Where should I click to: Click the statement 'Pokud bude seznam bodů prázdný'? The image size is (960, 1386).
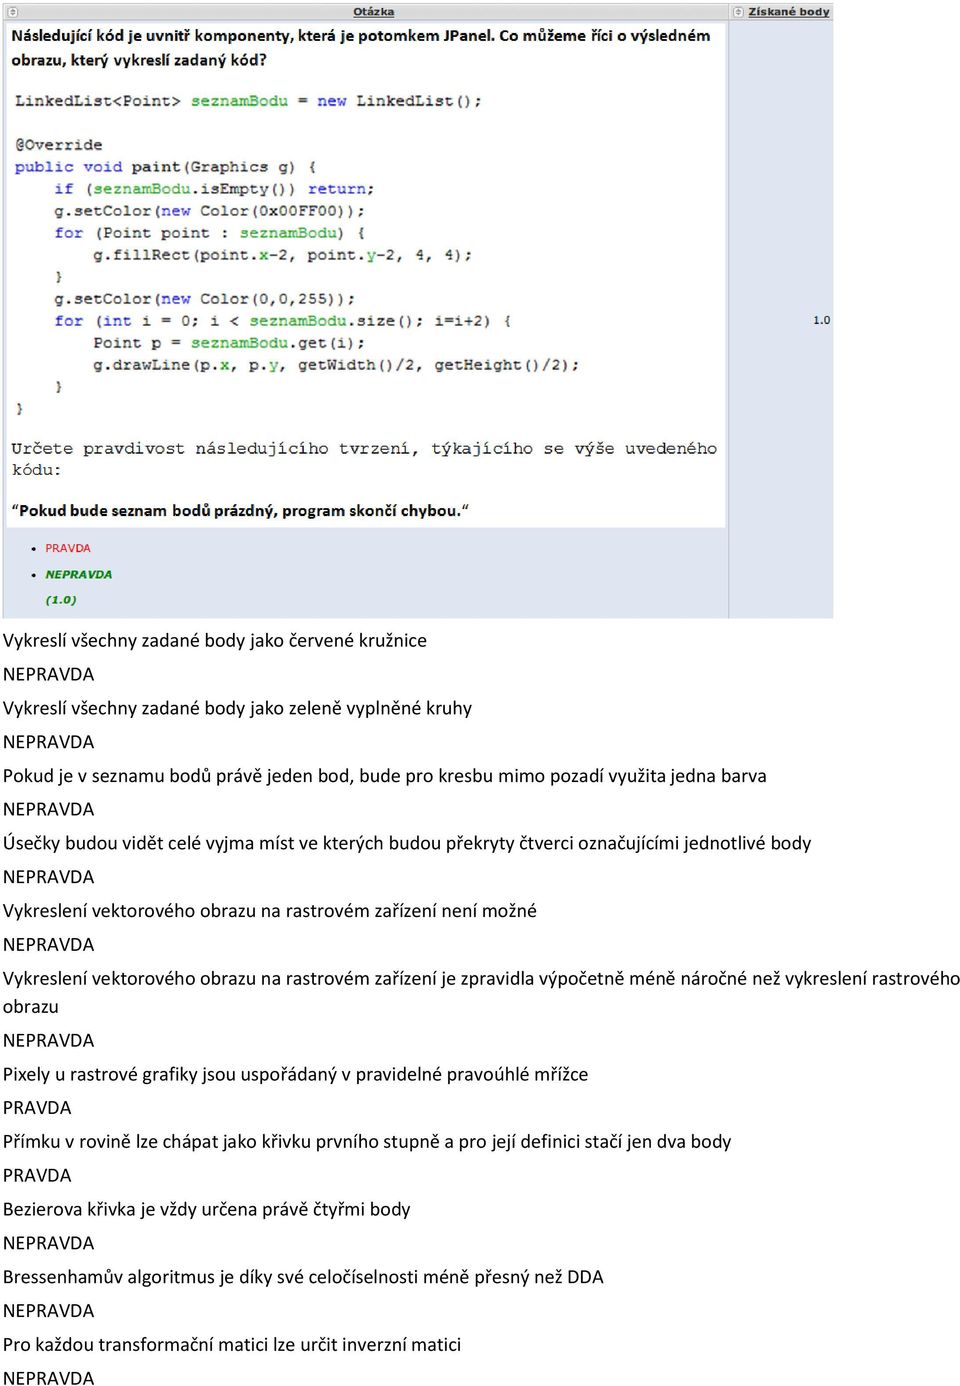tap(240, 510)
